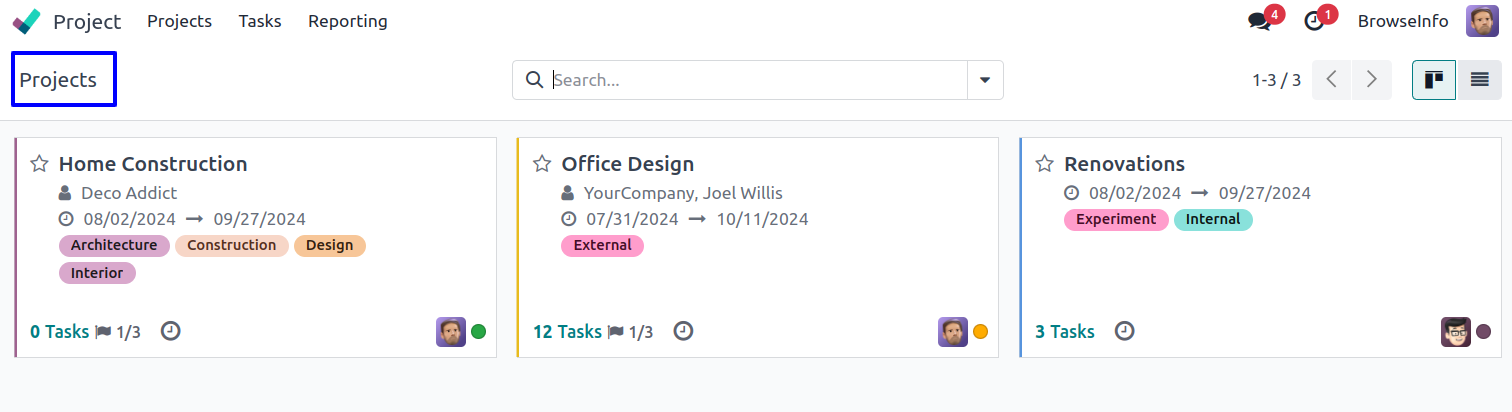Image resolution: width=1512 pixels, height=412 pixels.
Task: Mark Office Design as favorite
Action: tap(542, 164)
